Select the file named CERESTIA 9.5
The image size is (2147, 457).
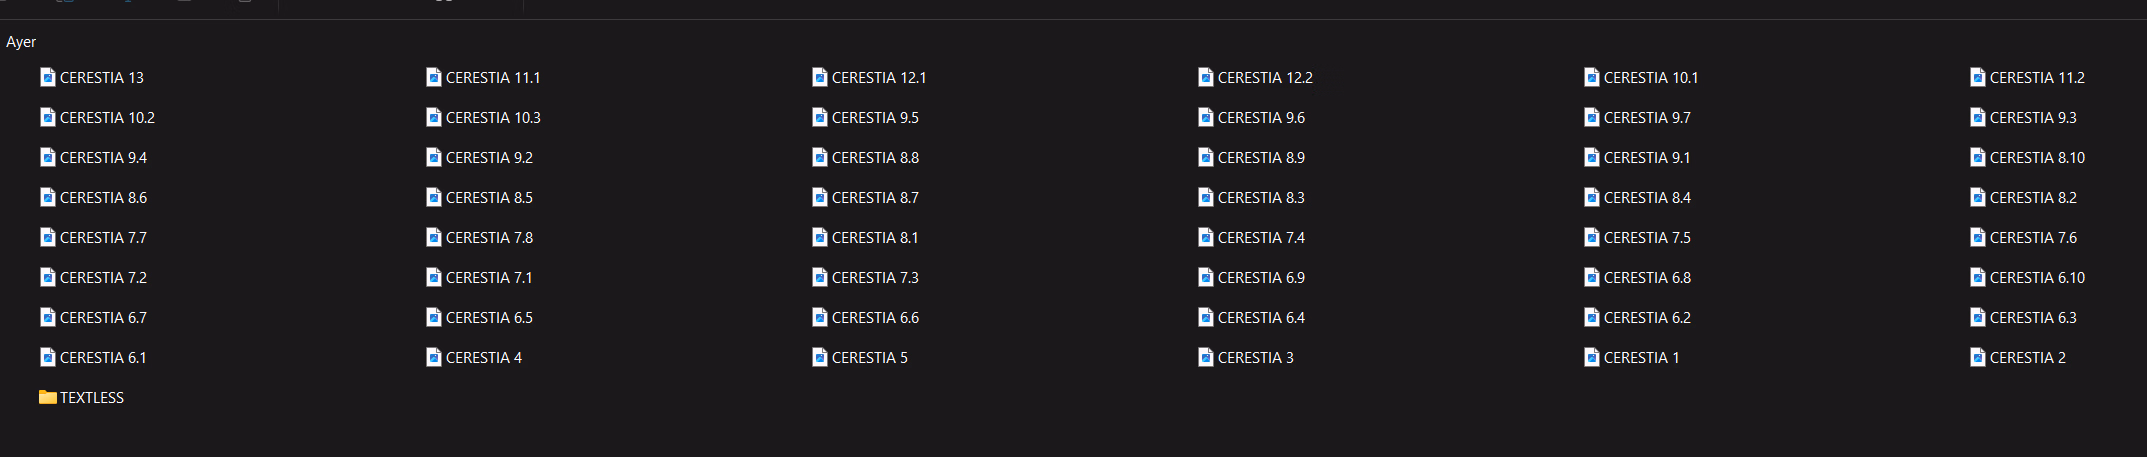pyautogui.click(x=865, y=117)
